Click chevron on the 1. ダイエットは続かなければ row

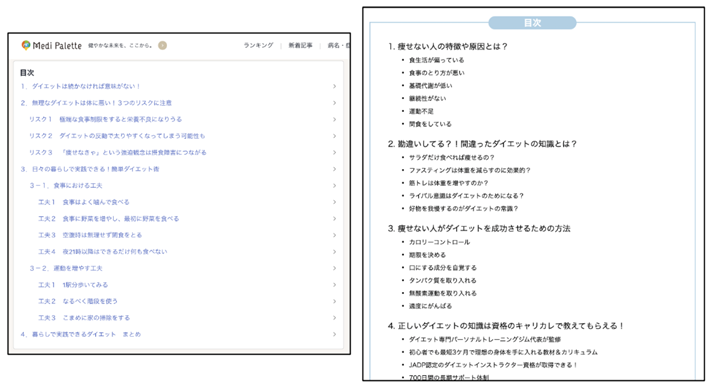334,86
